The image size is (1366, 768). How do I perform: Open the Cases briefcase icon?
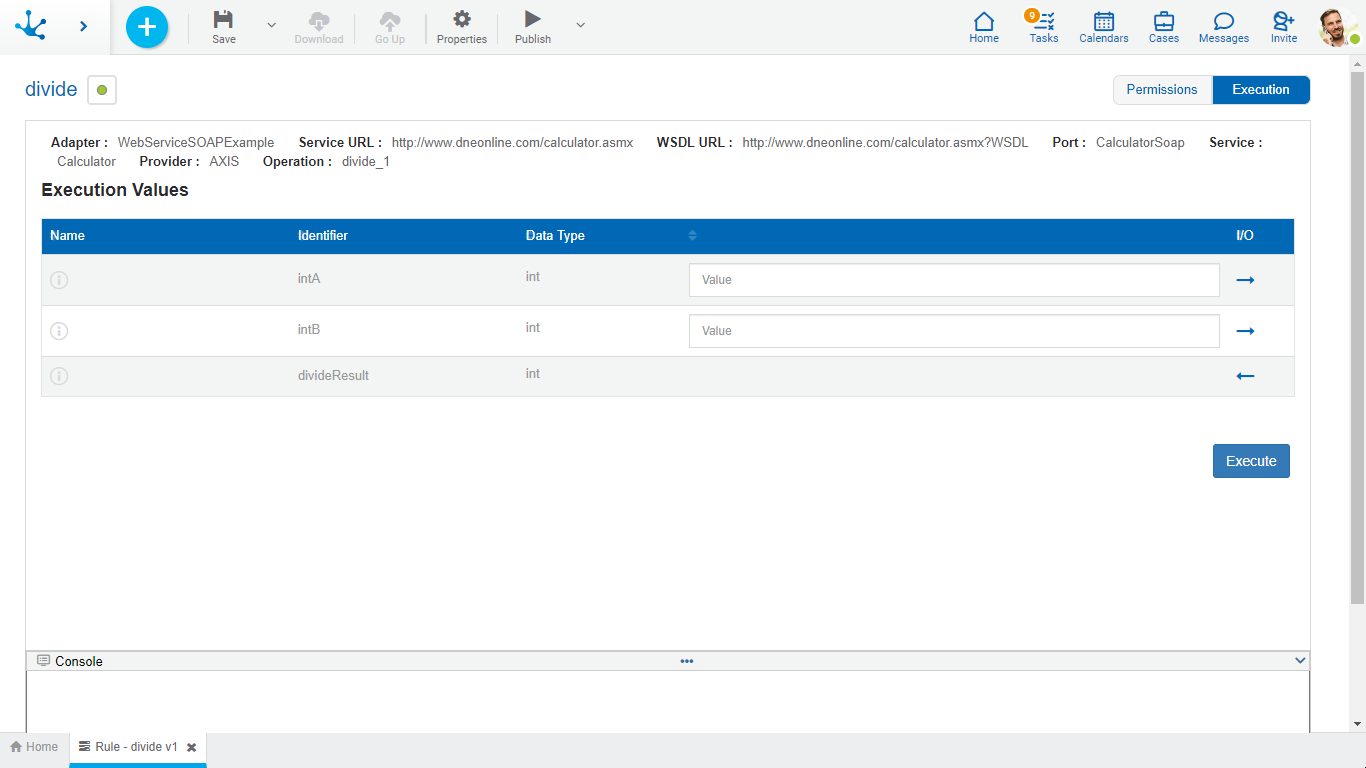pos(1163,27)
